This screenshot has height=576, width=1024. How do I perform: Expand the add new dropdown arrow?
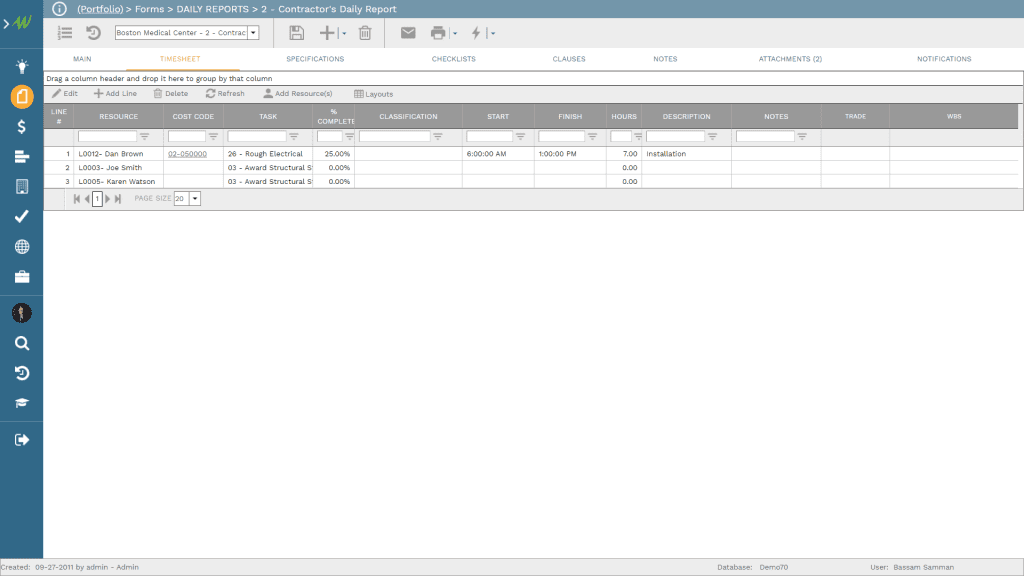point(344,33)
